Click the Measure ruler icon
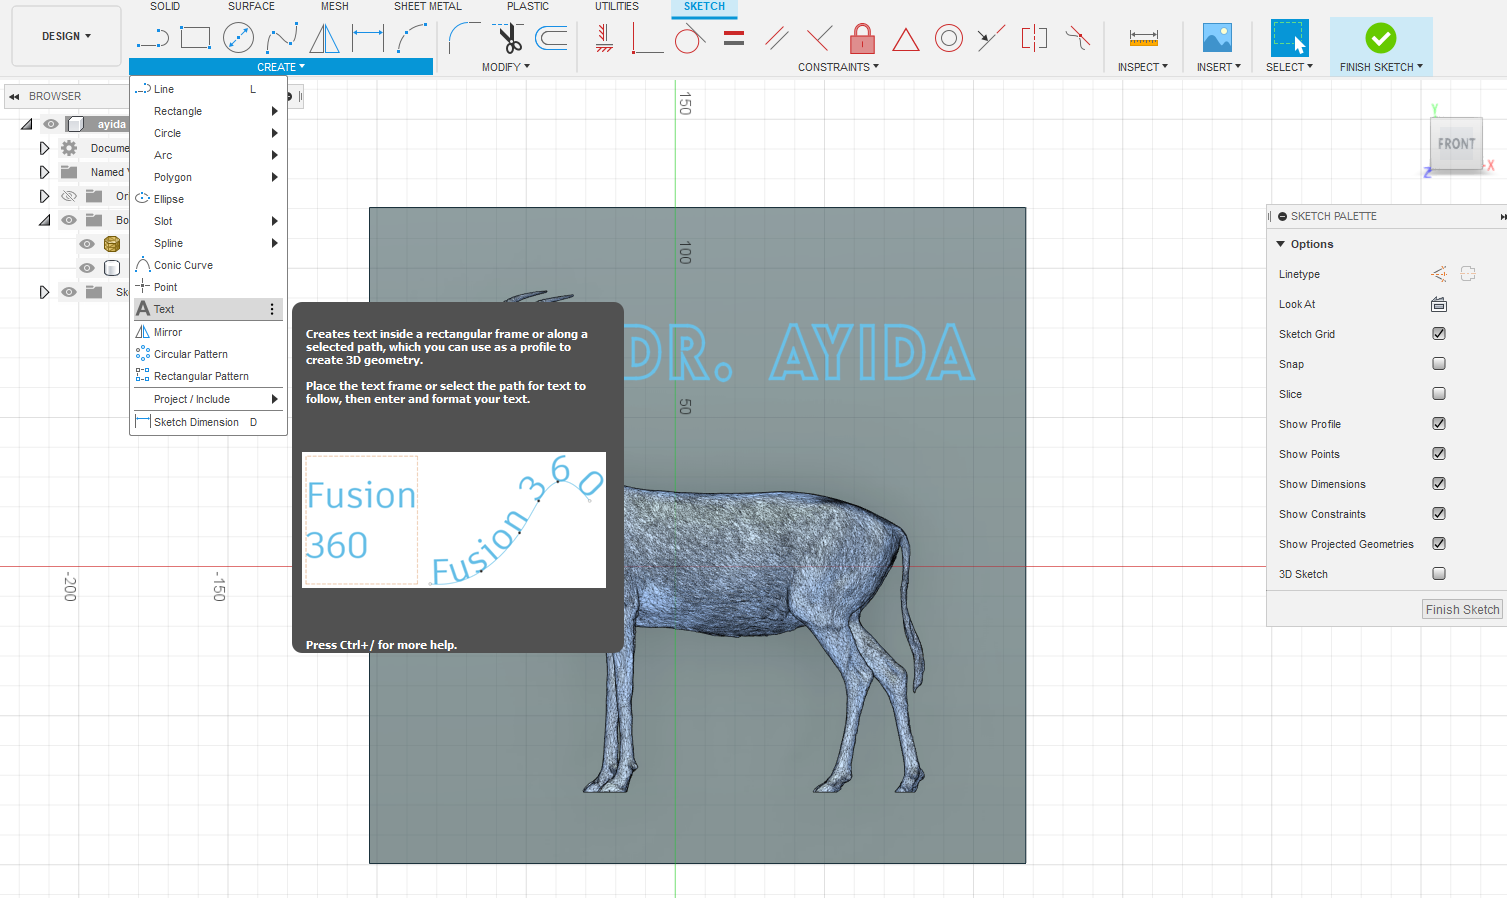This screenshot has height=898, width=1507. point(1143,39)
